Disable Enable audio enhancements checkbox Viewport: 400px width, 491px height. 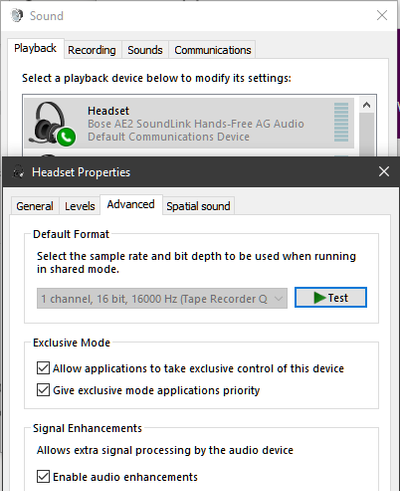click(x=43, y=476)
